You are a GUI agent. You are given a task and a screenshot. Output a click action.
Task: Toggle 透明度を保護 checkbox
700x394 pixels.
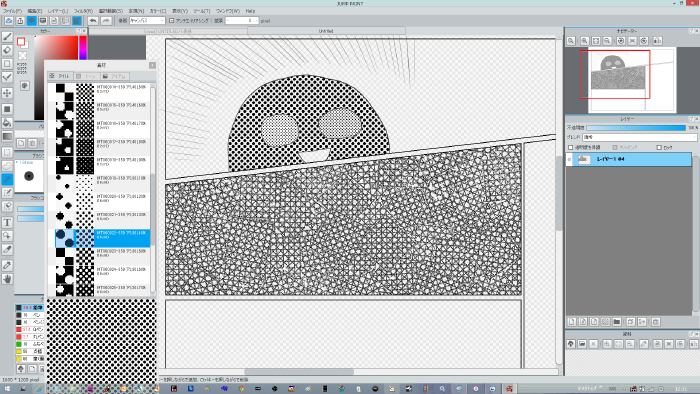571,147
